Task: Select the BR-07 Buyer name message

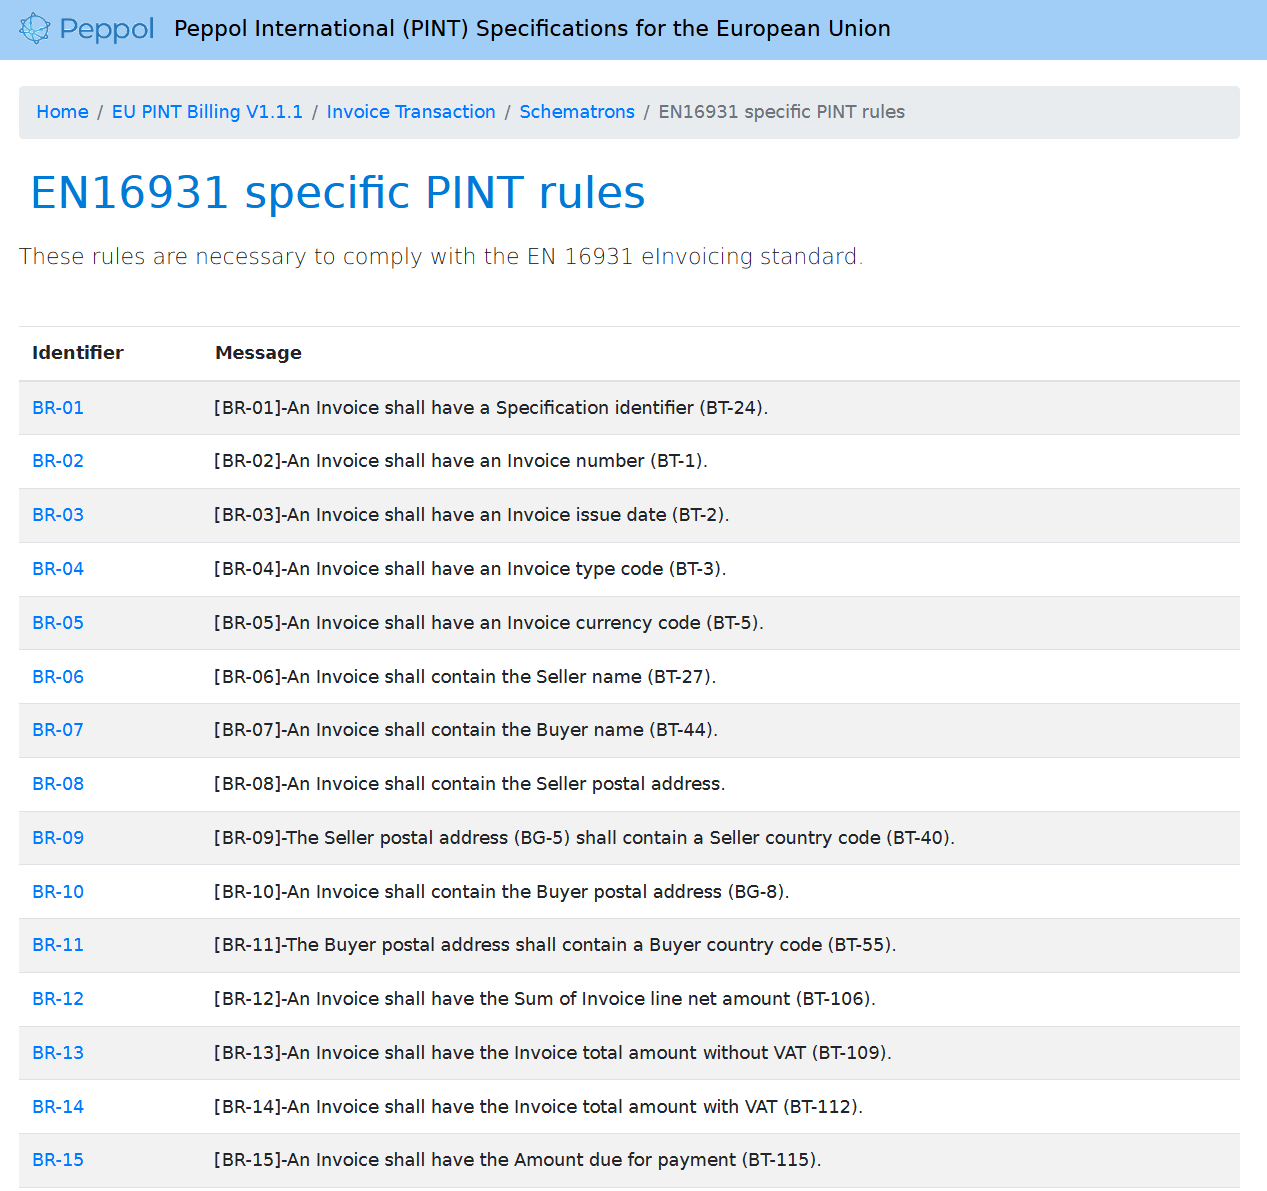Action: pyautogui.click(x=466, y=730)
